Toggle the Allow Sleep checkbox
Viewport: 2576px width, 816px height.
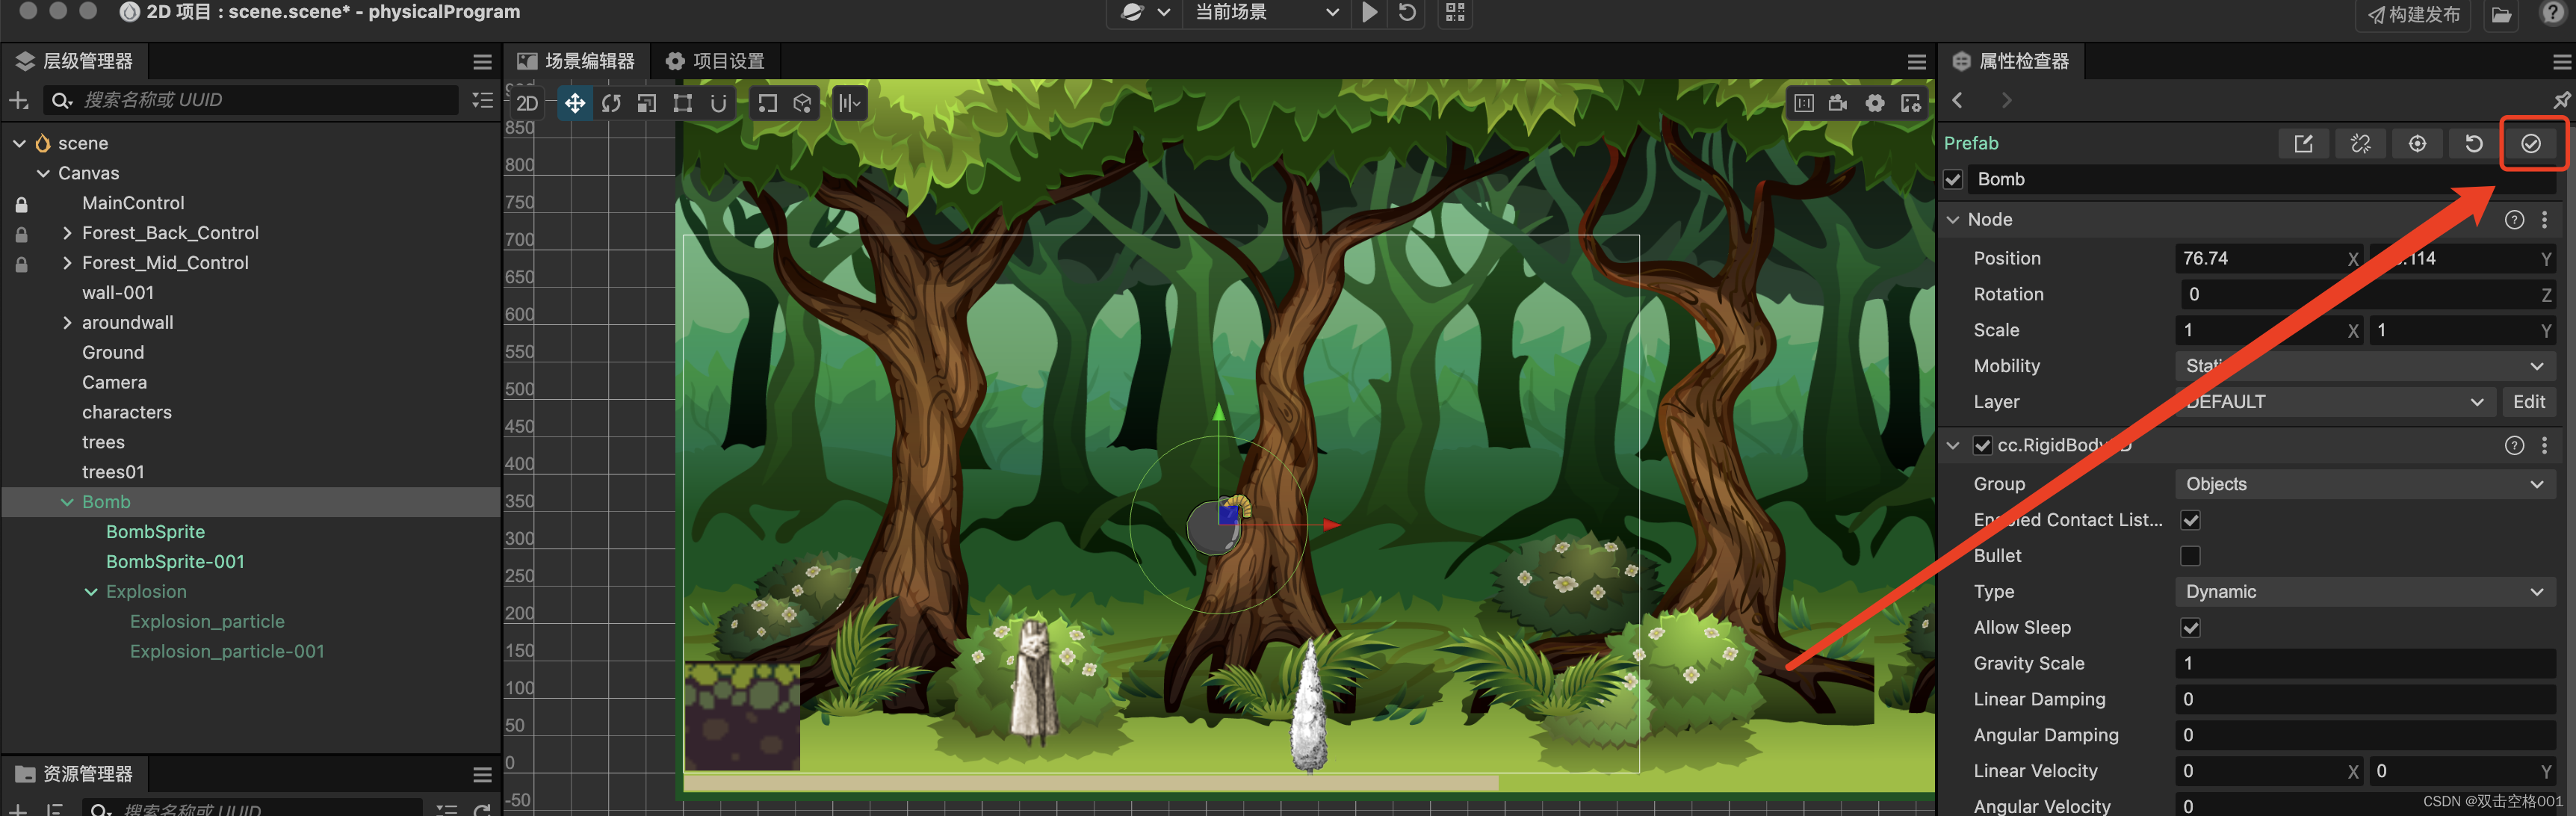pyautogui.click(x=2190, y=628)
